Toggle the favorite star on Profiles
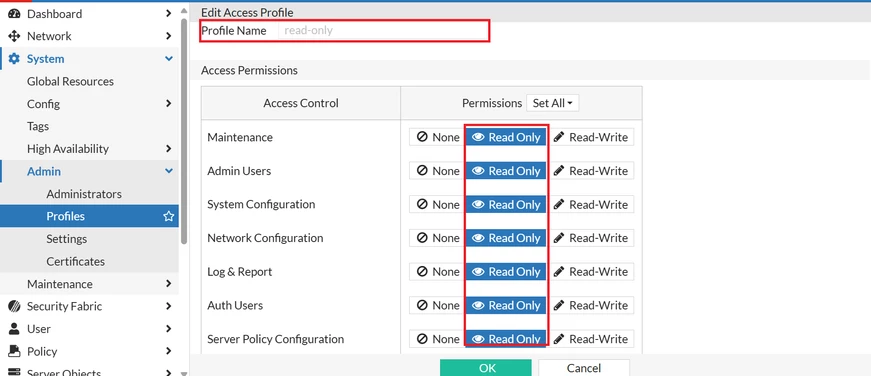871x376 pixels. pos(169,216)
